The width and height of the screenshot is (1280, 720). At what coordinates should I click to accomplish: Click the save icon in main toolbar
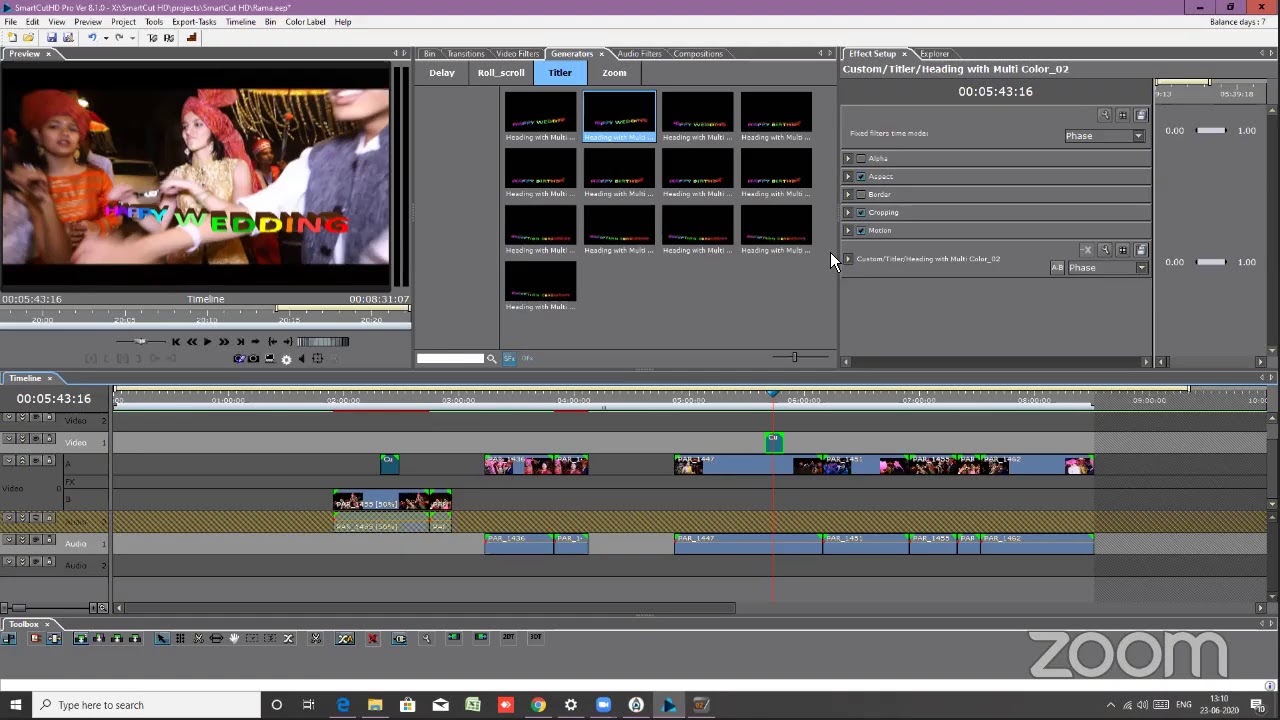click(x=52, y=37)
